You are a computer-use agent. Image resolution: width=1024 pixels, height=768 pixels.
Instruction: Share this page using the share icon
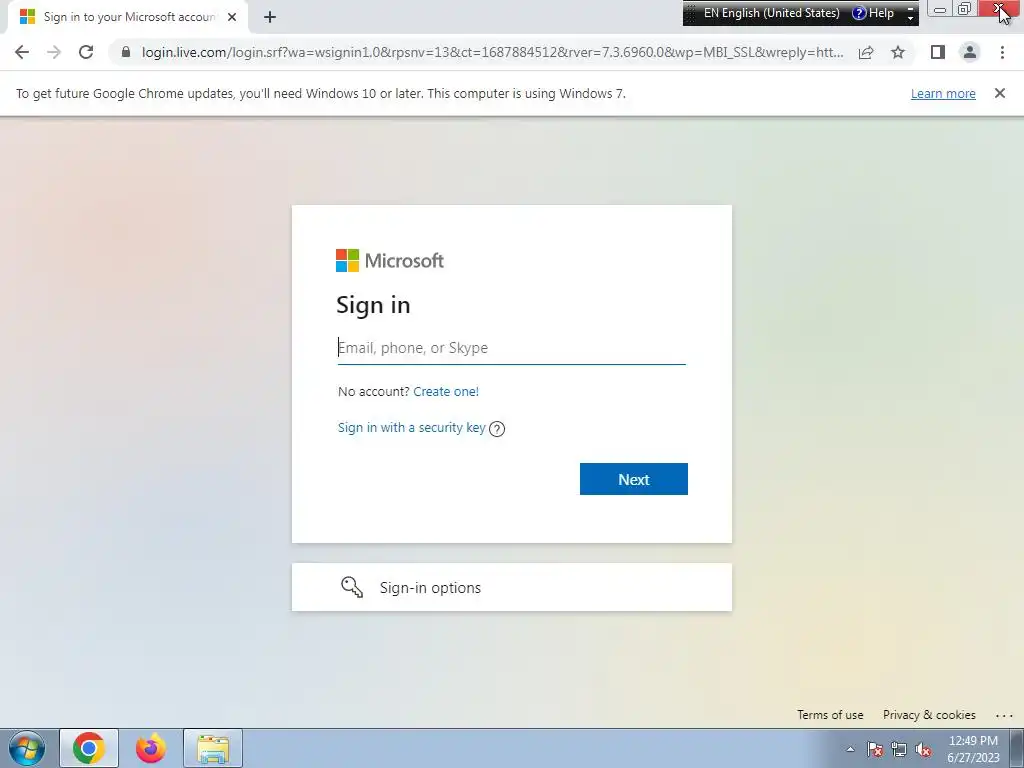[x=866, y=52]
